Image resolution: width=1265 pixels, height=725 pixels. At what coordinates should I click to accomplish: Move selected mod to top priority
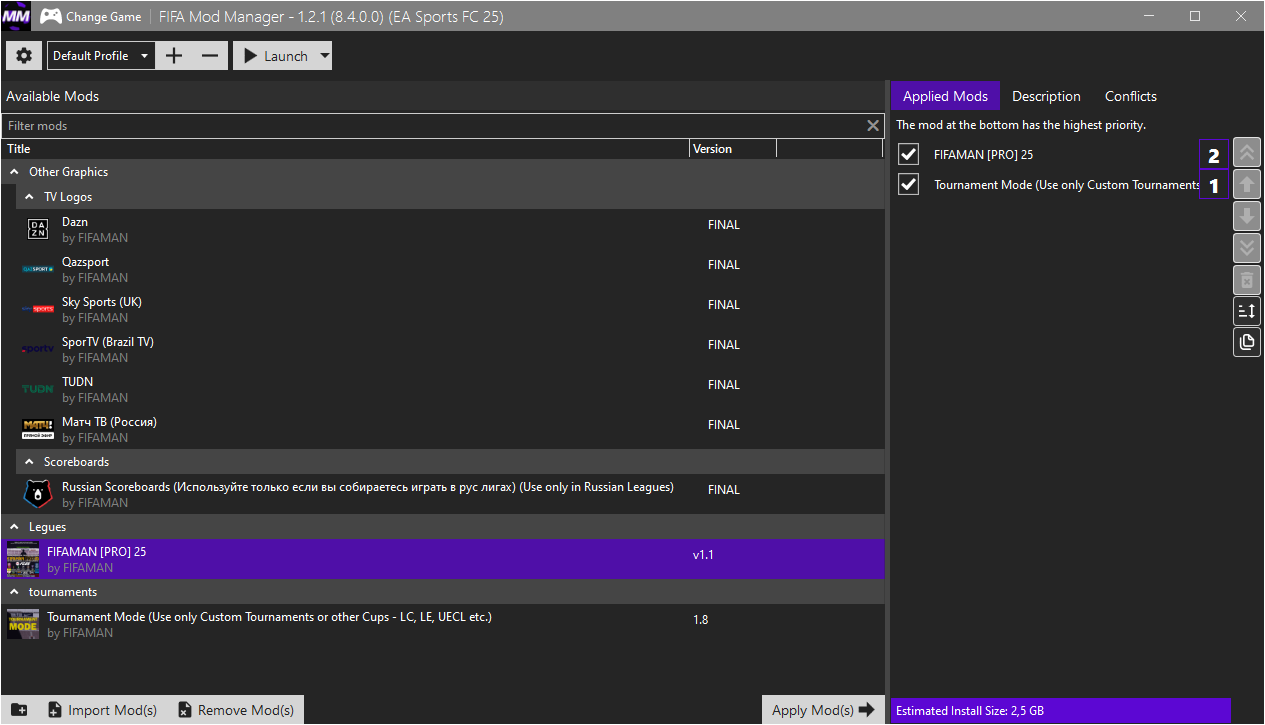tap(1247, 152)
